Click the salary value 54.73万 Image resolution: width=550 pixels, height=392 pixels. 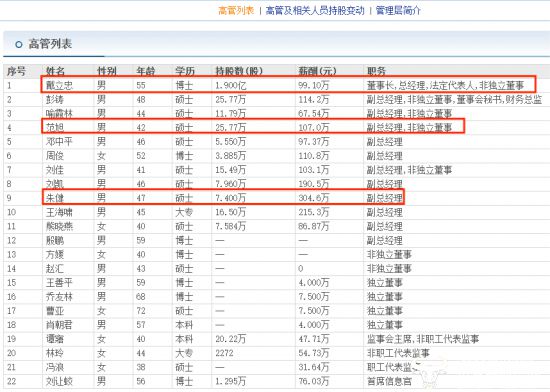[x=314, y=353]
